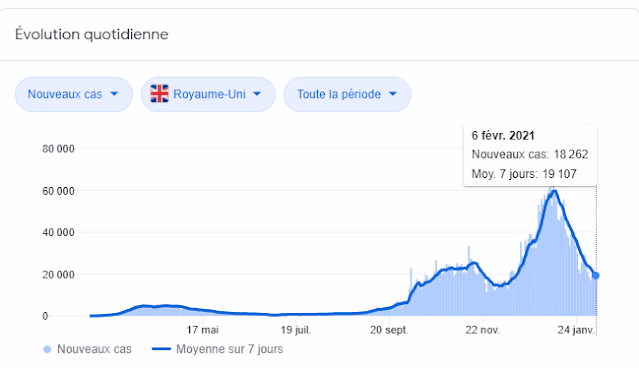Click the Nouveaux cas legend text
639x368 pixels.
tap(94, 349)
